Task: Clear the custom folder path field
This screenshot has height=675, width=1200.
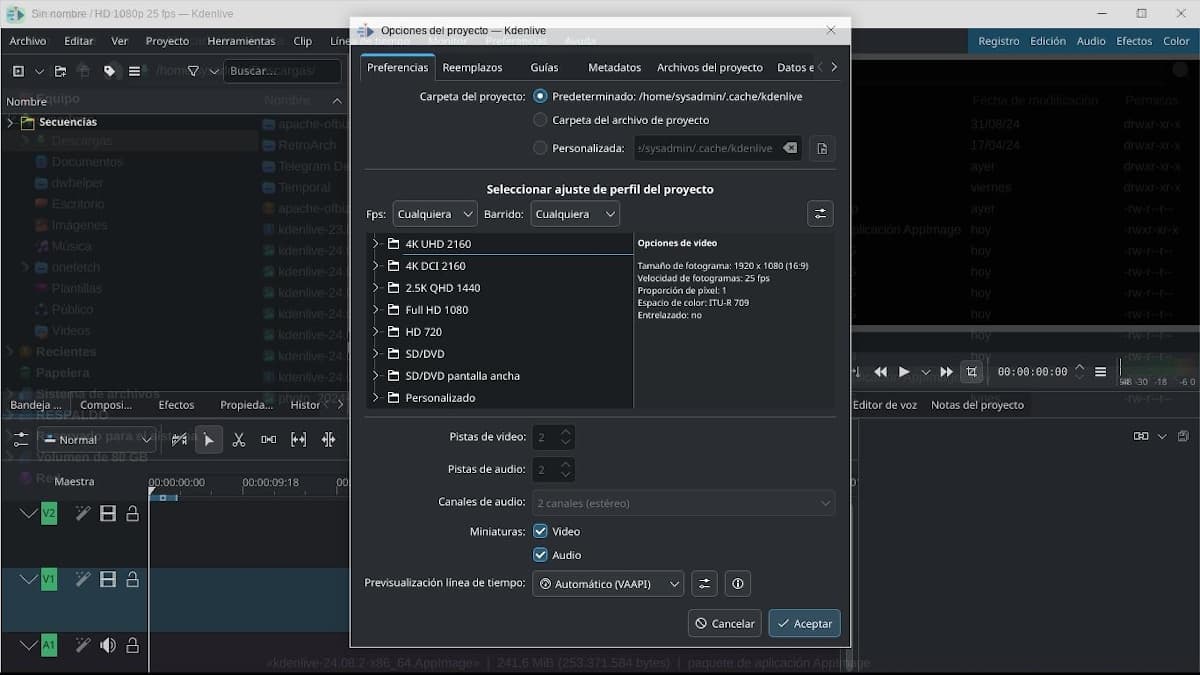Action: tap(790, 148)
